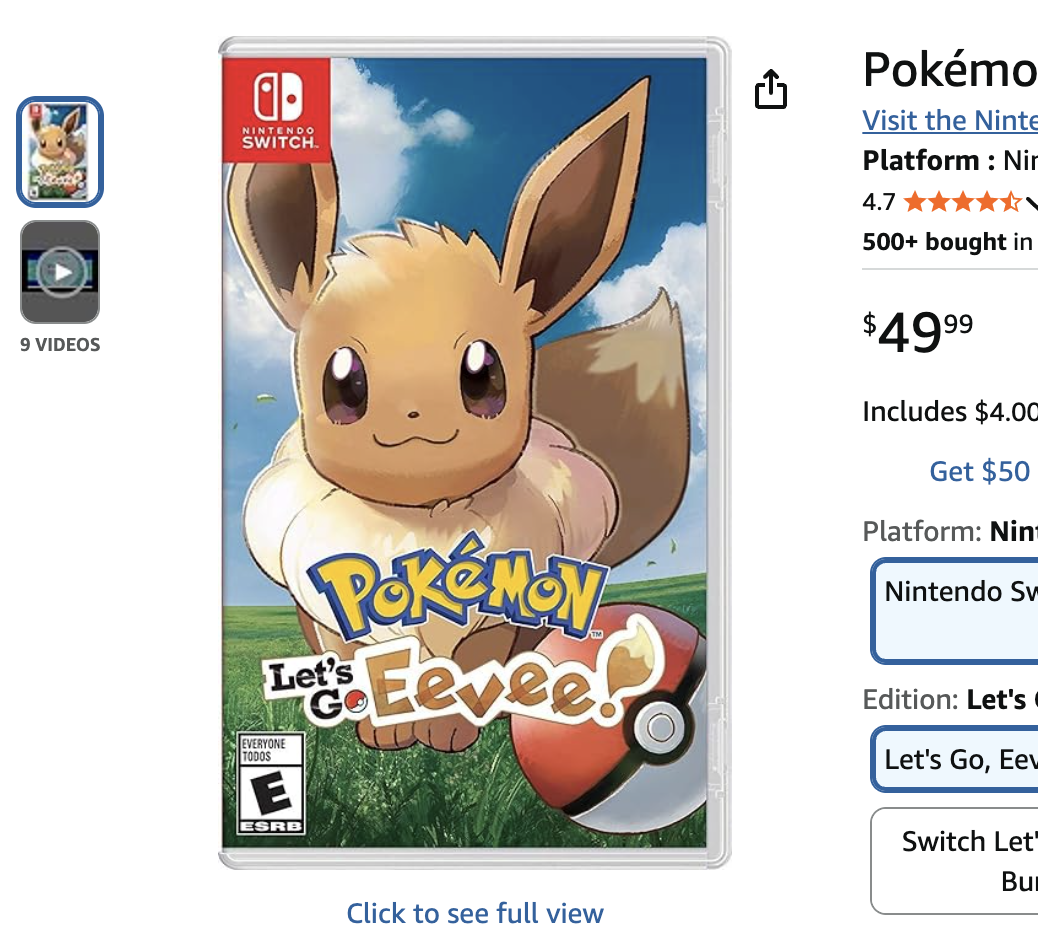
Task: Click the Pokémon product title
Action: (x=950, y=70)
